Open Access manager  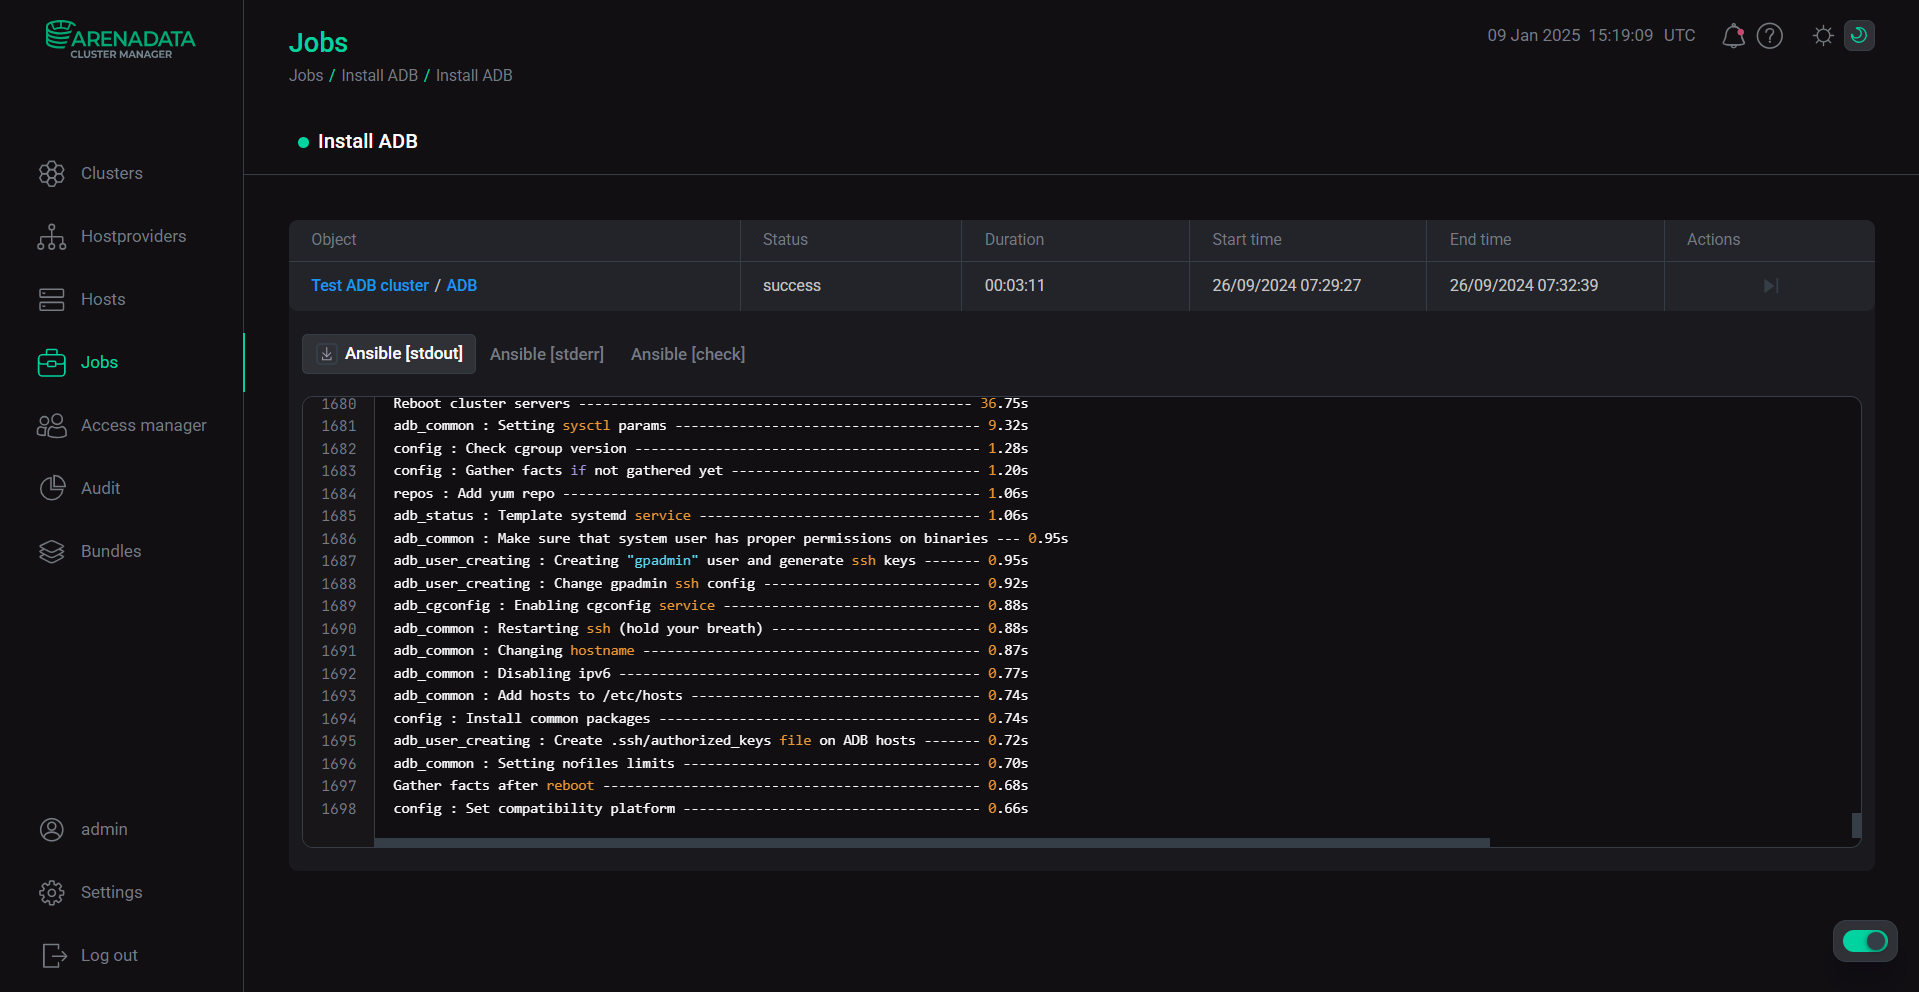point(143,425)
